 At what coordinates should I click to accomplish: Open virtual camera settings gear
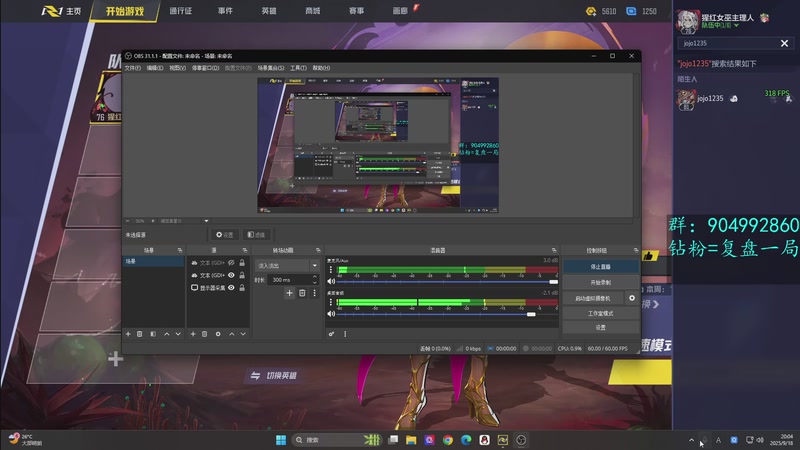632,298
